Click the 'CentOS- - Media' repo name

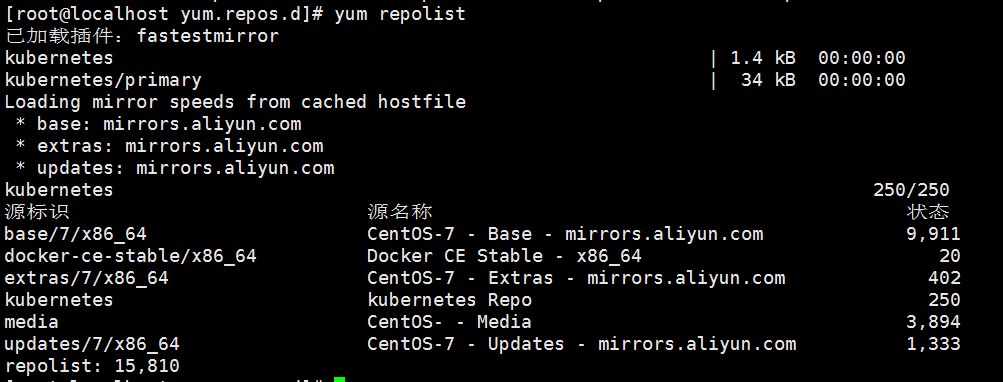point(449,322)
